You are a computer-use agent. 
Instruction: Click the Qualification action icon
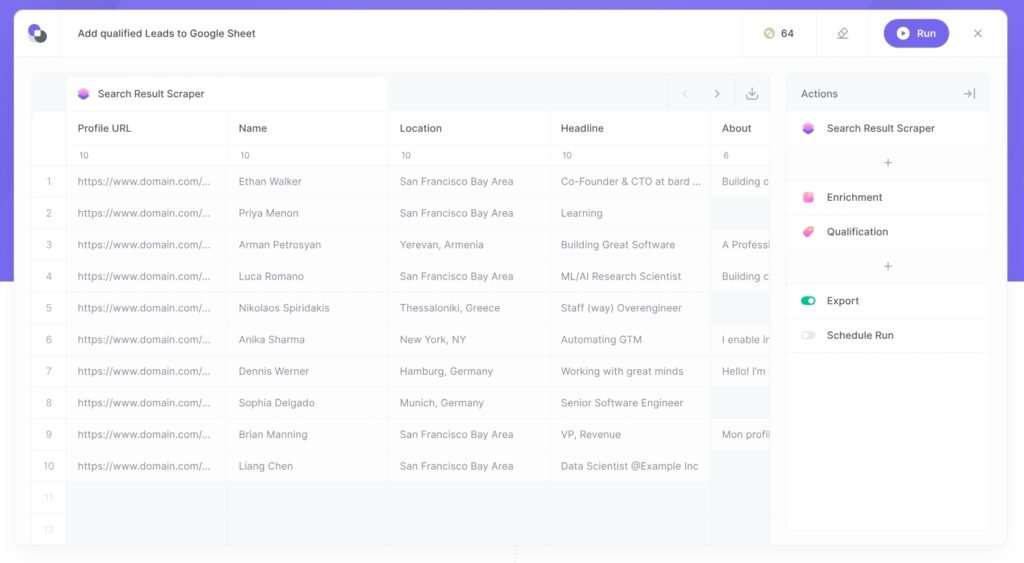click(808, 232)
